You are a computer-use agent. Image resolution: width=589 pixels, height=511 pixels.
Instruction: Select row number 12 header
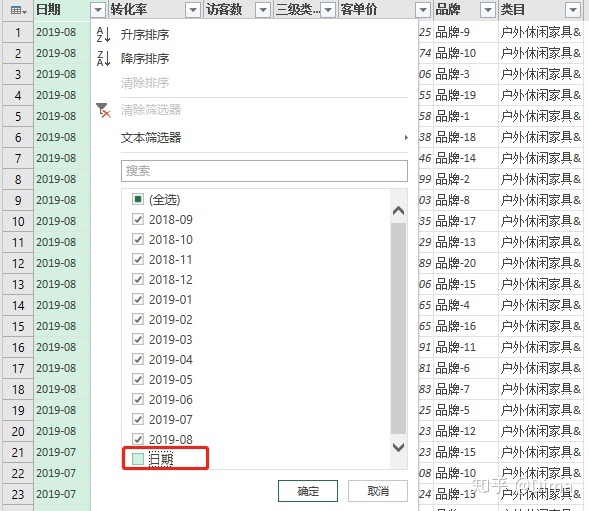pos(18,263)
